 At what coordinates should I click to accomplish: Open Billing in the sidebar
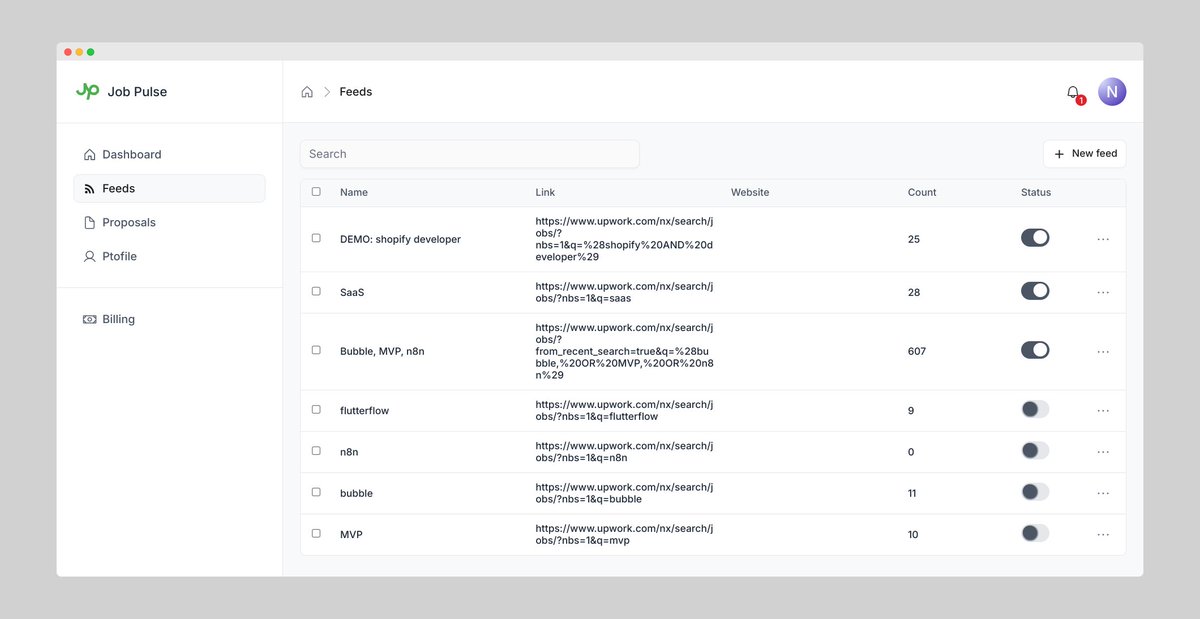pyautogui.click(x=169, y=320)
